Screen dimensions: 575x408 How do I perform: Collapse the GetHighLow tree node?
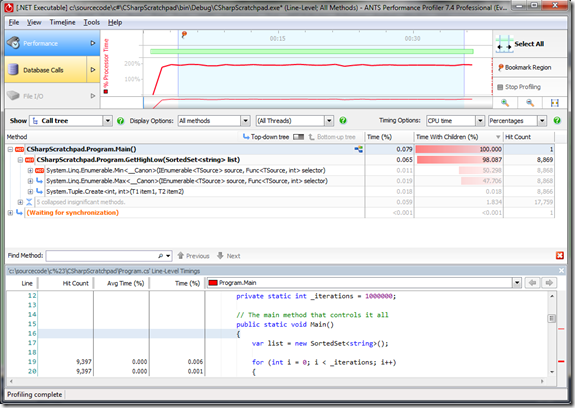pyautogui.click(x=20, y=160)
